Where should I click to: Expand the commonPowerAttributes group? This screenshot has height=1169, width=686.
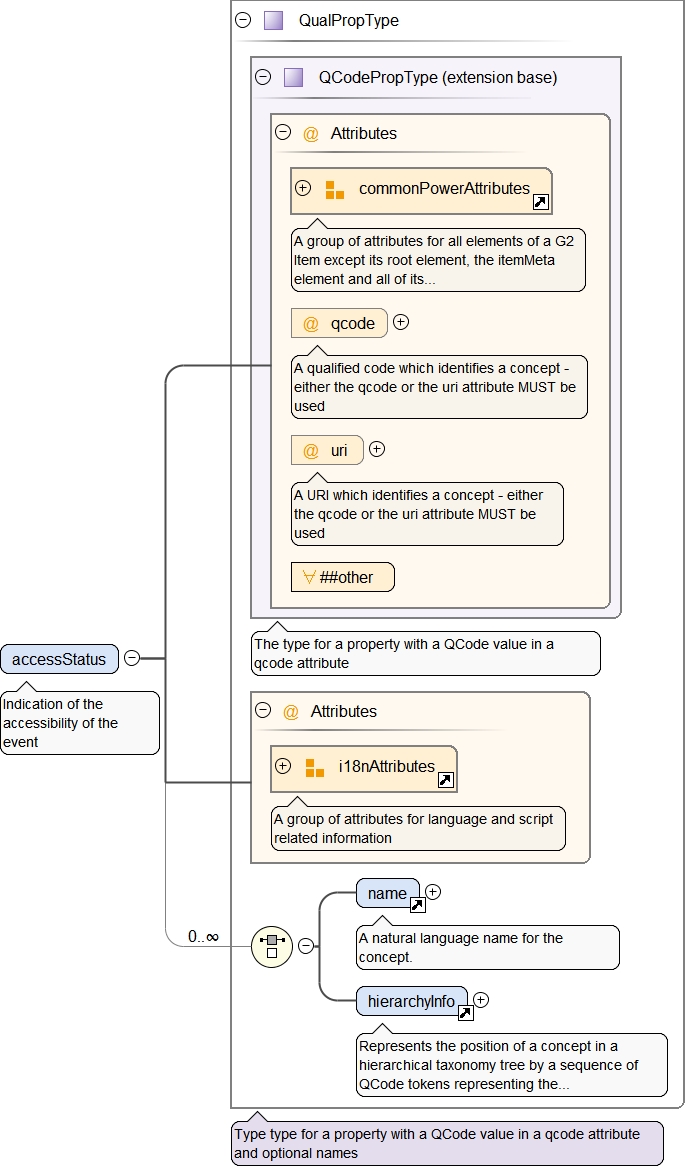[x=303, y=188]
